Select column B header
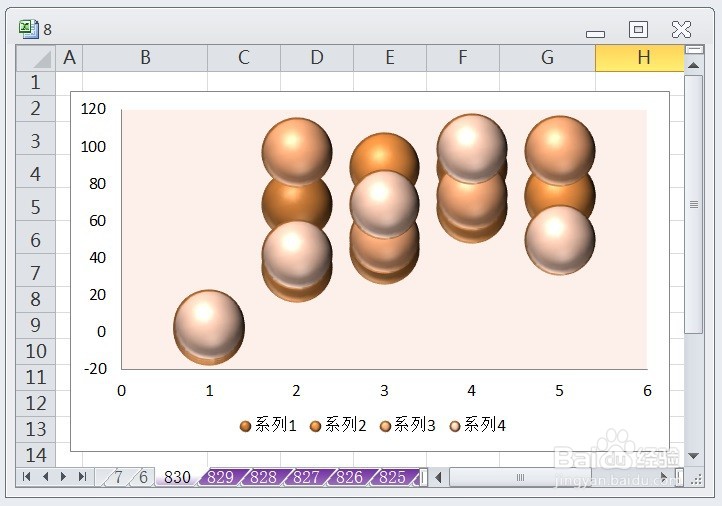 pyautogui.click(x=145, y=58)
